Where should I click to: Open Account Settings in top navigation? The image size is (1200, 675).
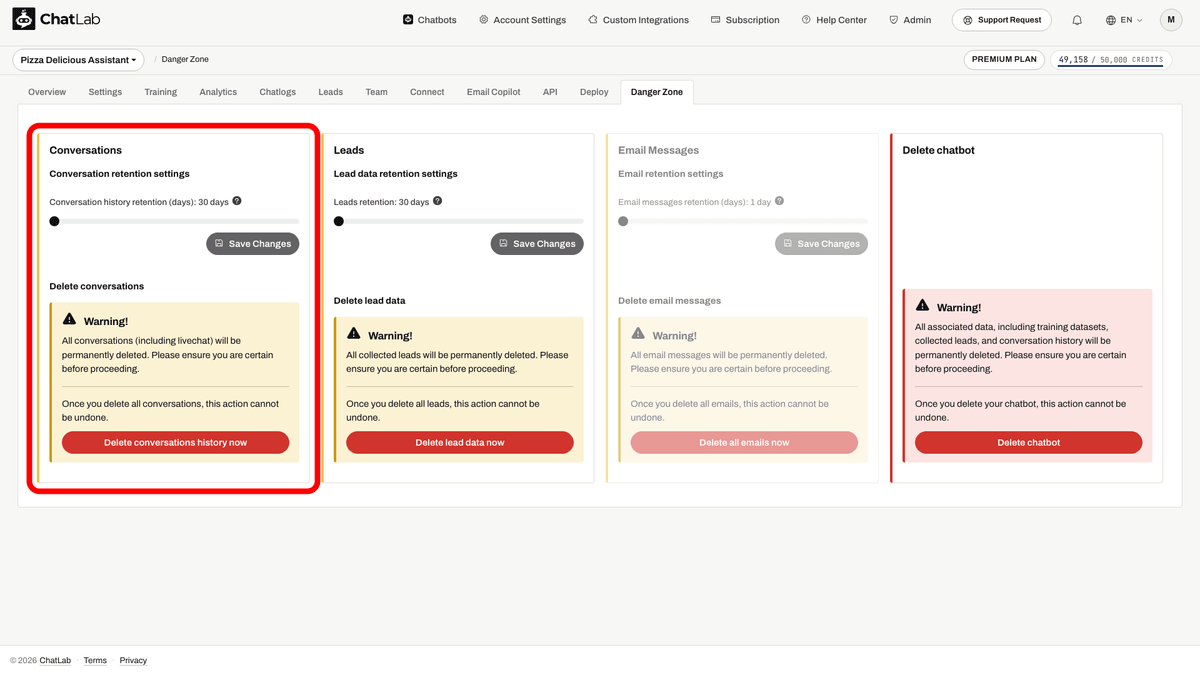click(x=522, y=20)
